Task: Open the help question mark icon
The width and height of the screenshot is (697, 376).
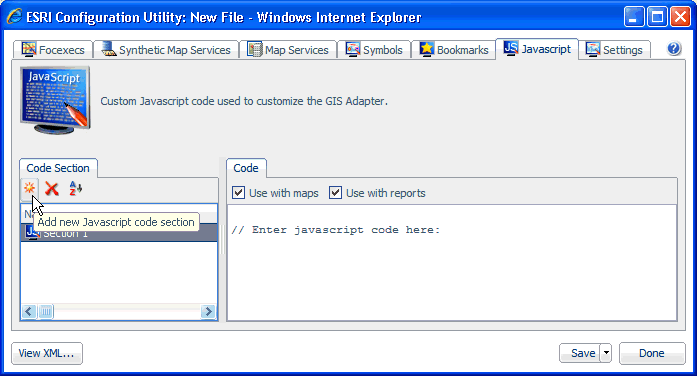Action: (673, 48)
